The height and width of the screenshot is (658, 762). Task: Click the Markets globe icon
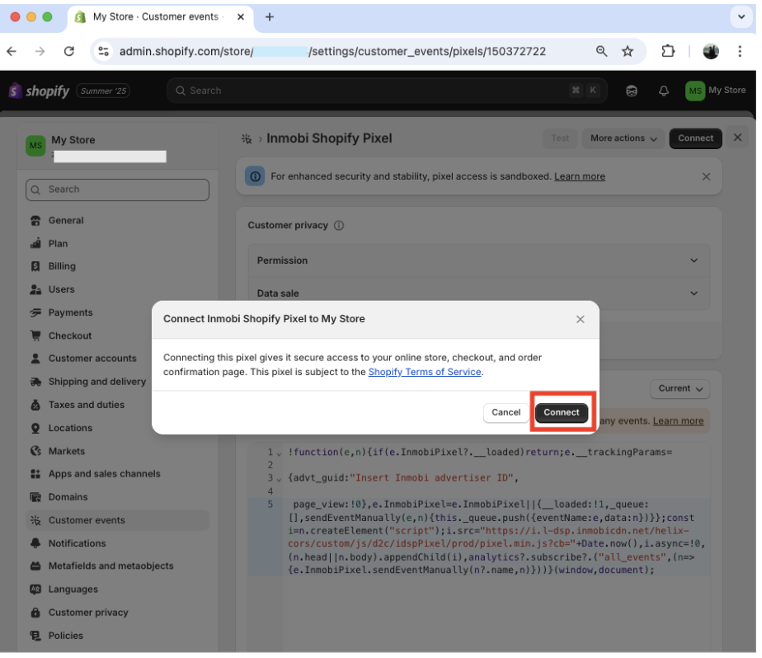coord(35,451)
